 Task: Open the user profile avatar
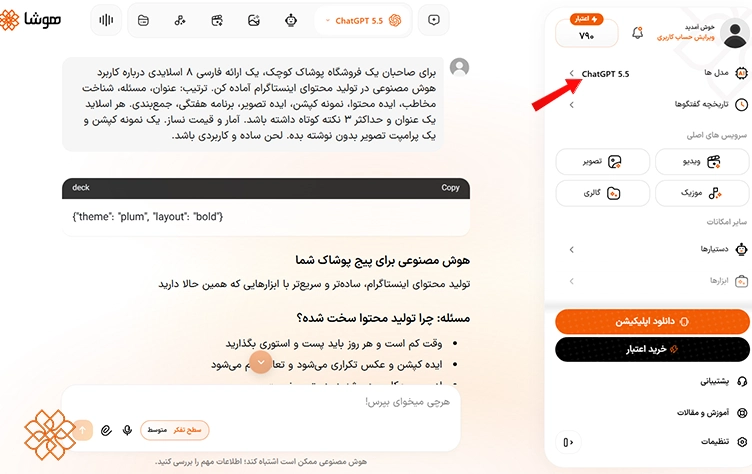pyautogui.click(x=735, y=33)
